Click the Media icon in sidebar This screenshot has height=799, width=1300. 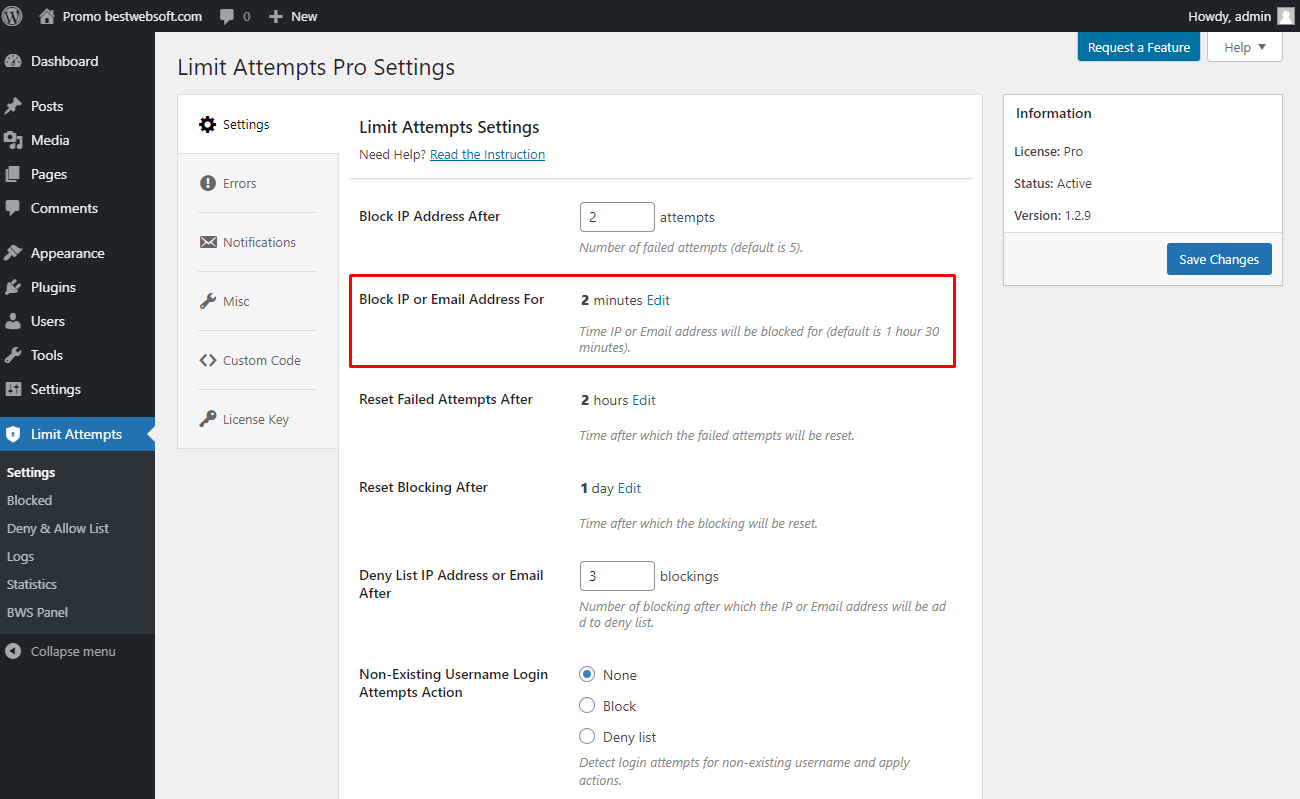click(x=13, y=140)
